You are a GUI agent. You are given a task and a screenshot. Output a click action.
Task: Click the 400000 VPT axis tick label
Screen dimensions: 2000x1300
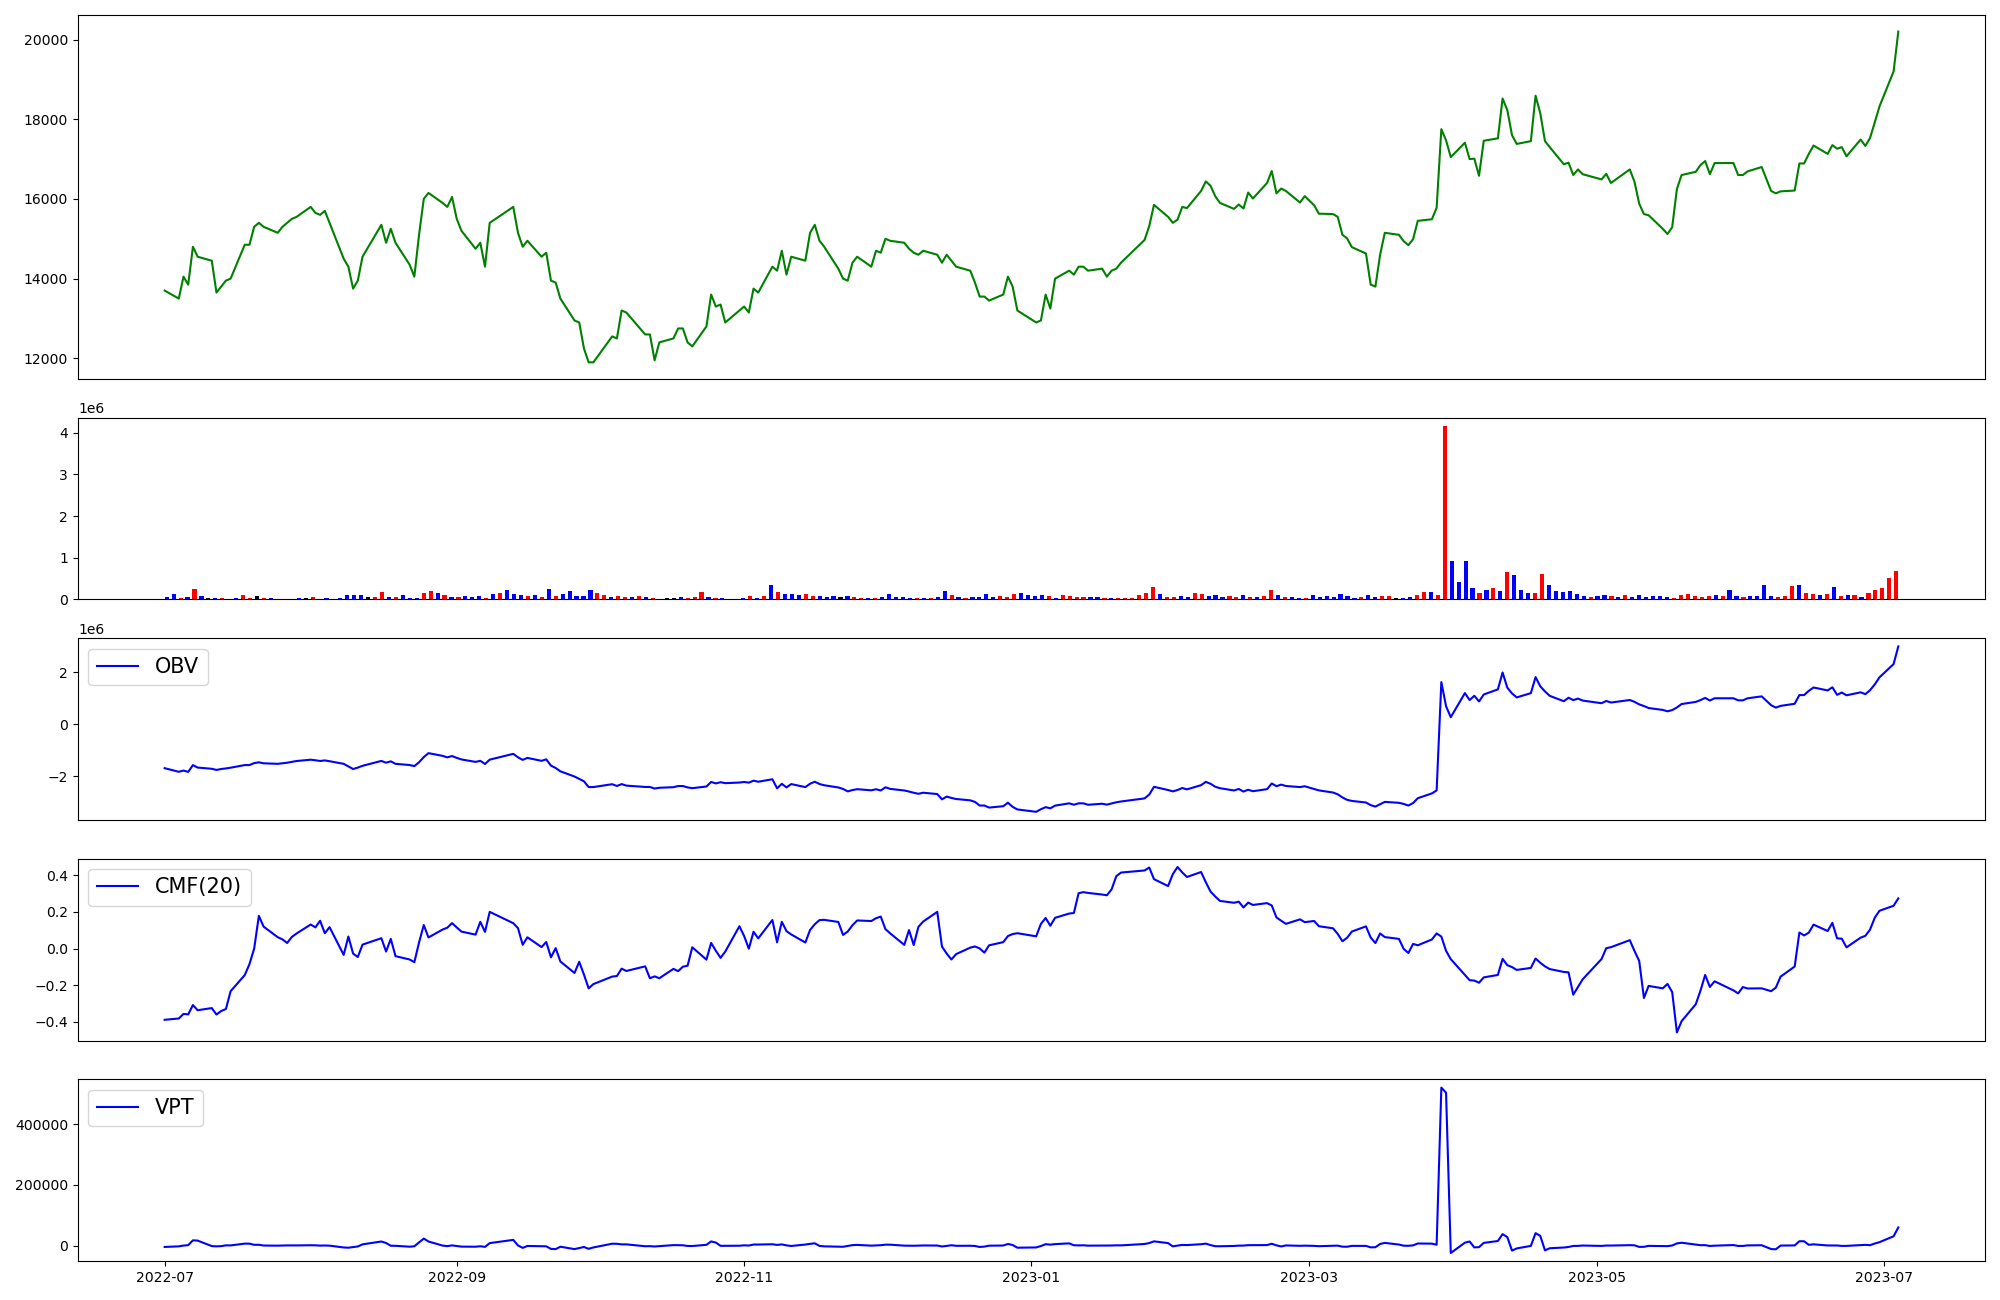point(42,1125)
